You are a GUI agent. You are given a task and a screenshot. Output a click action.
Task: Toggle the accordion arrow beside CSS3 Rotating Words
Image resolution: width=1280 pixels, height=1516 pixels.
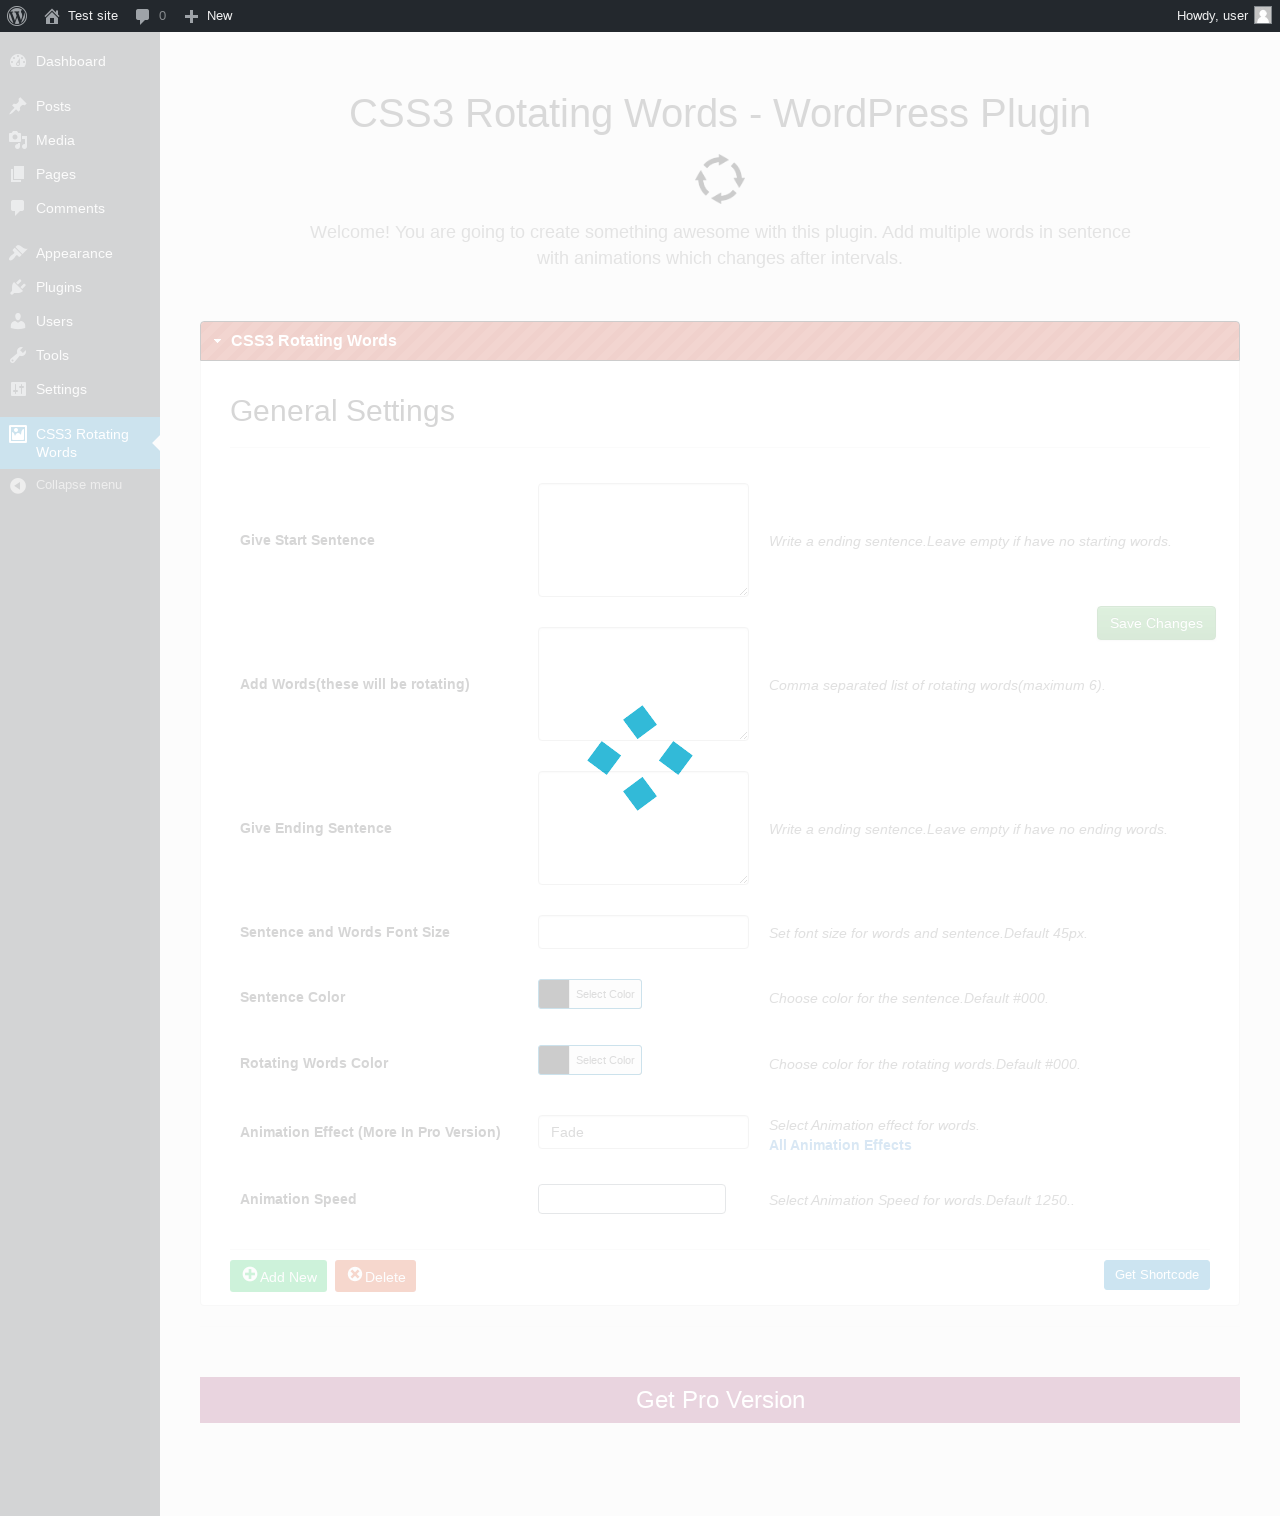pos(217,341)
